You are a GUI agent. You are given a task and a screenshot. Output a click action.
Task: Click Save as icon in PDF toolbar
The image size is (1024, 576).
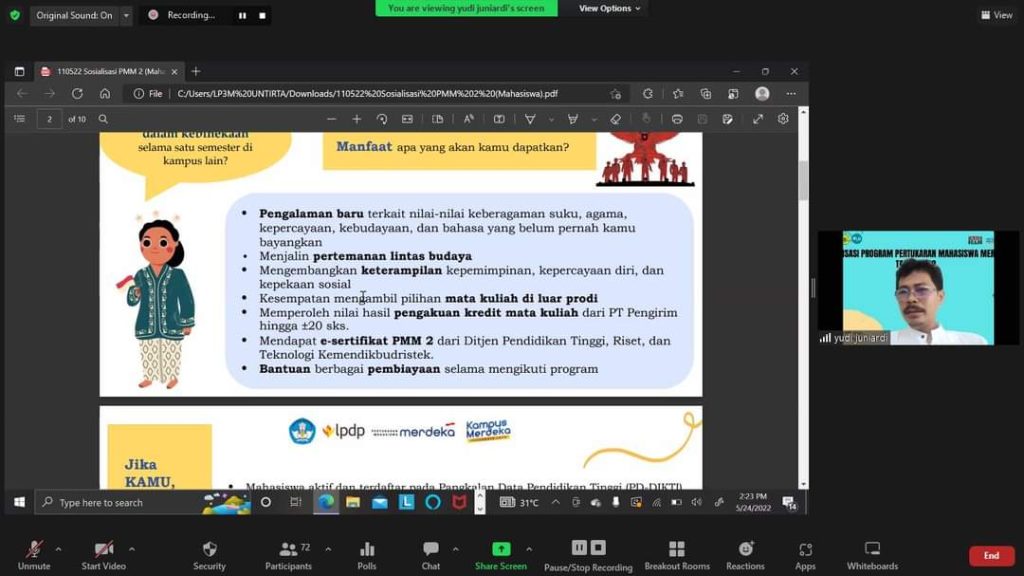[x=727, y=119]
